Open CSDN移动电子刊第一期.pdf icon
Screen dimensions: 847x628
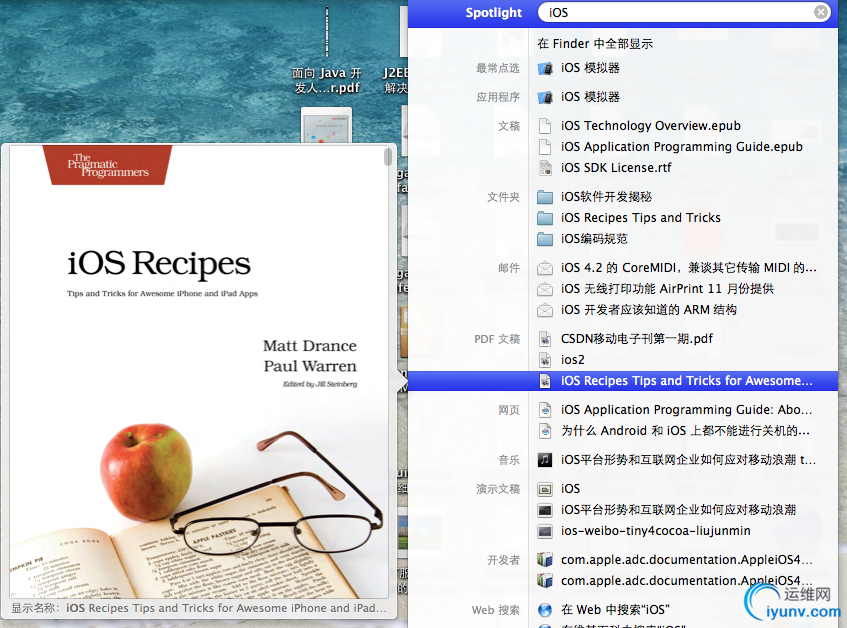point(545,339)
